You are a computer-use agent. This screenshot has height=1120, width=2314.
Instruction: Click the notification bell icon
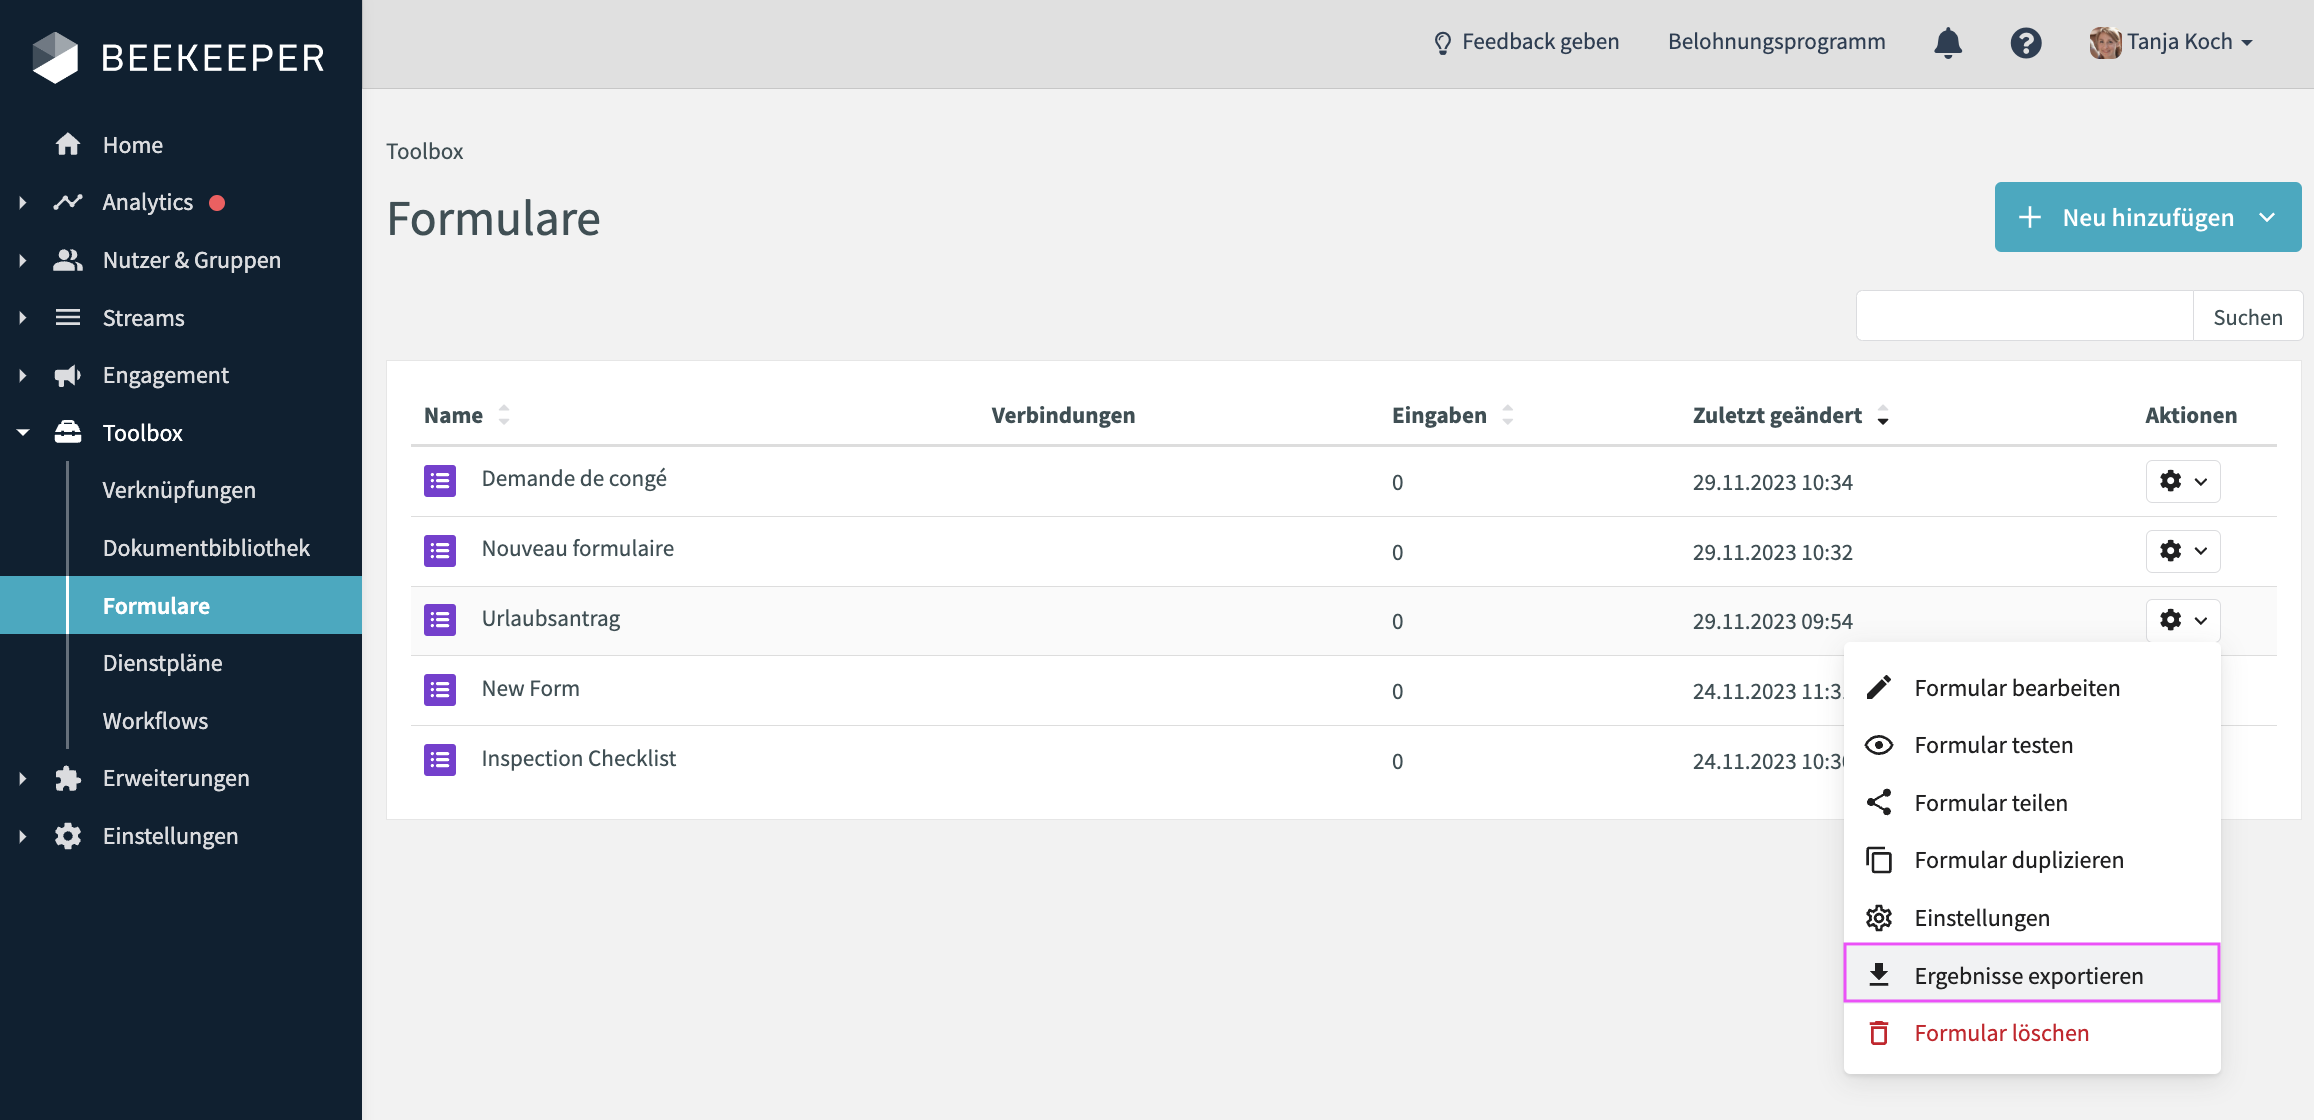click(1947, 43)
